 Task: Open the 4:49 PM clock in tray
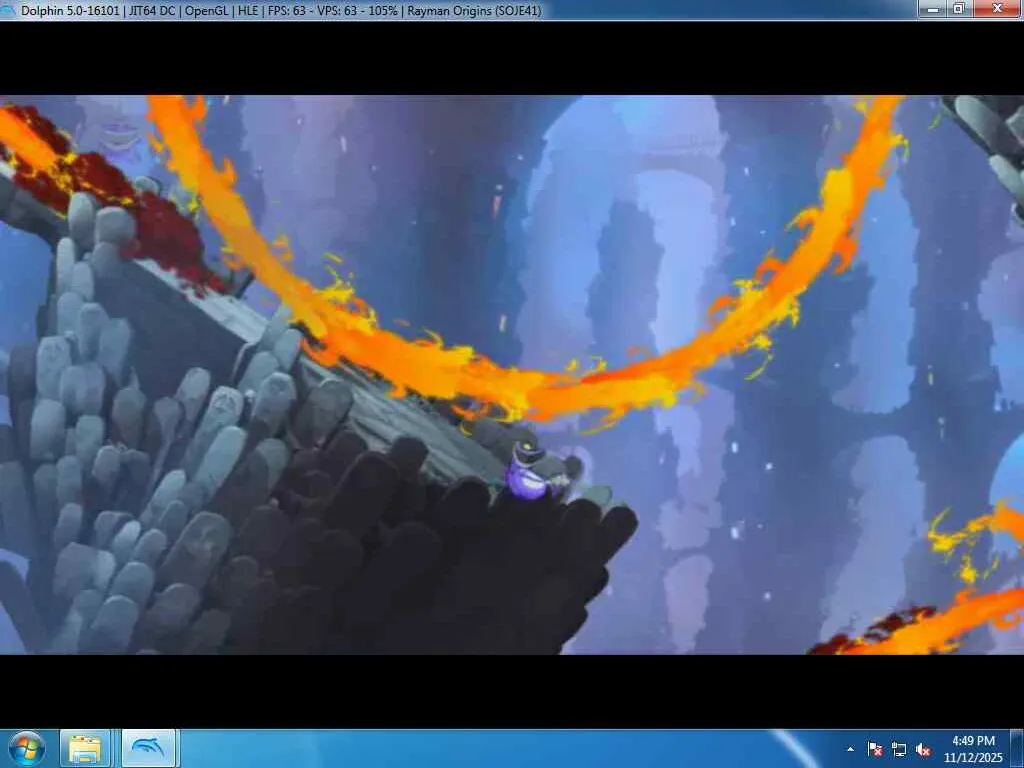(972, 749)
